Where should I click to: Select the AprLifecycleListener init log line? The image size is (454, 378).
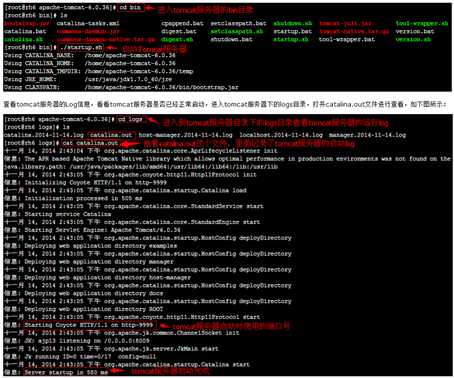[x=141, y=151]
